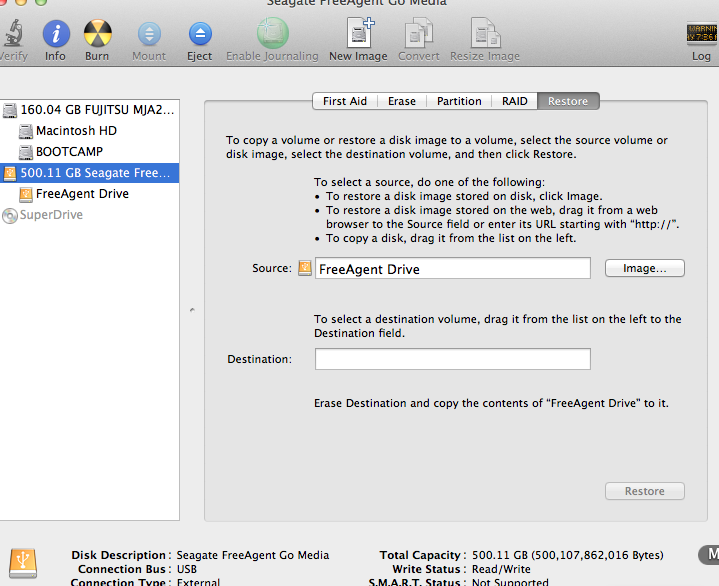Click the Log toolbar label
This screenshot has height=586, width=719.
[x=701, y=56]
